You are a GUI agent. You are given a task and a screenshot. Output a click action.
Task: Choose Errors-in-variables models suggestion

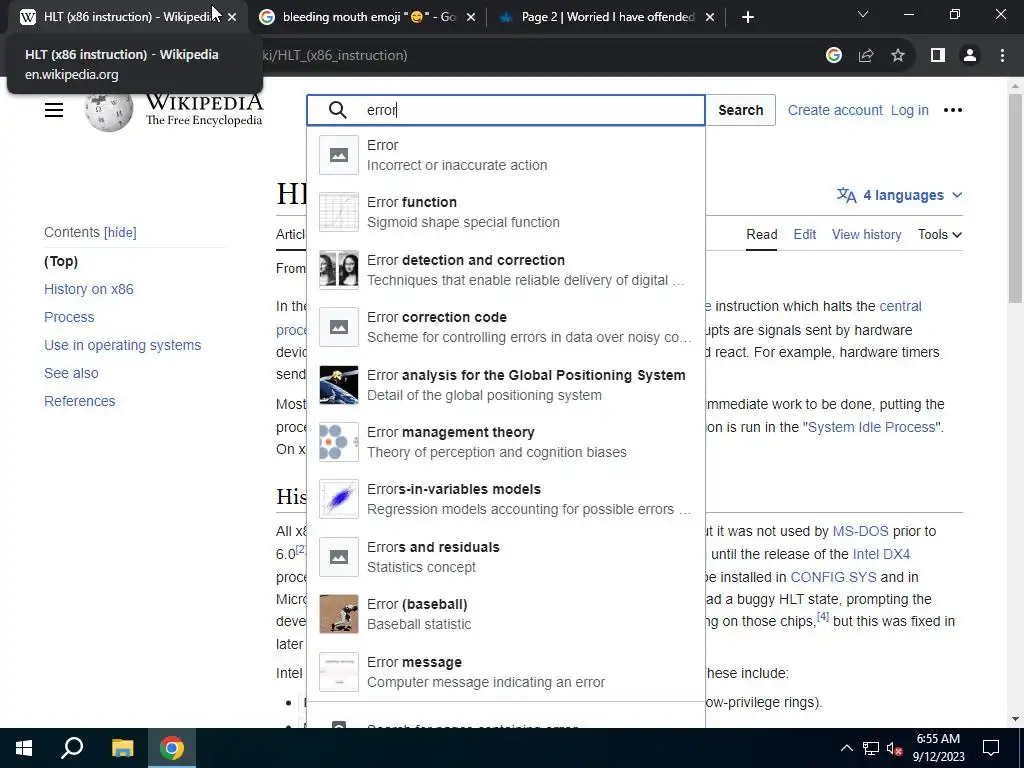click(505, 499)
